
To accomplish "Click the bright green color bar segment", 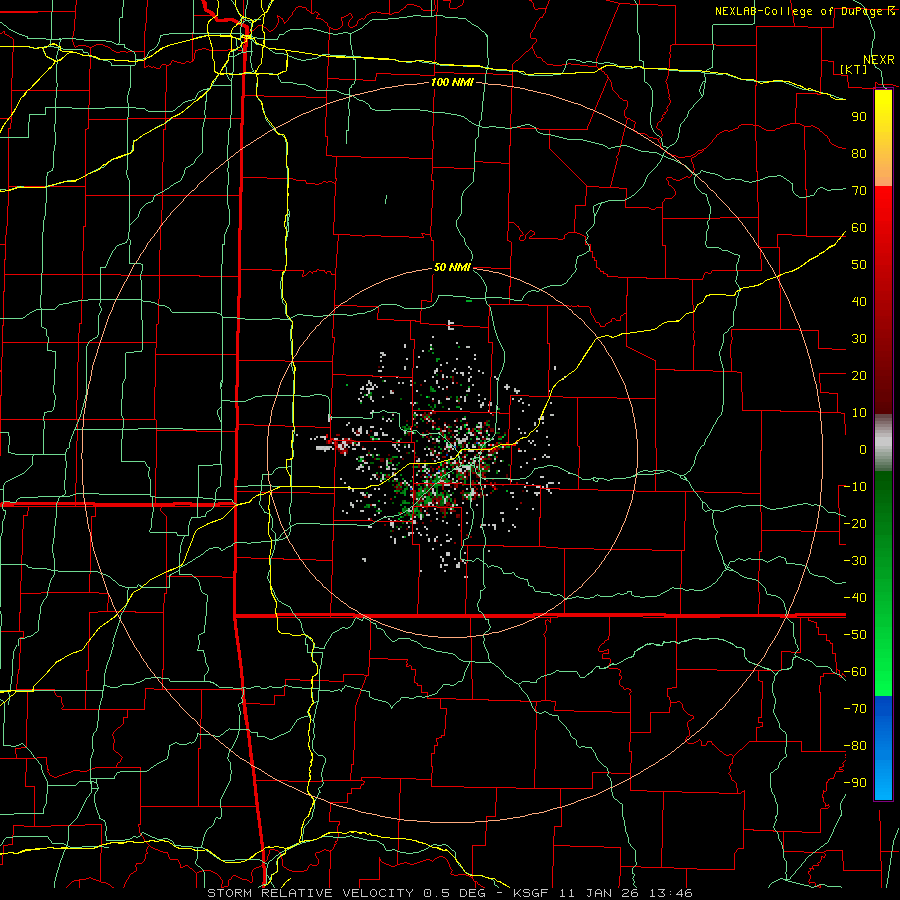I will (x=883, y=674).
